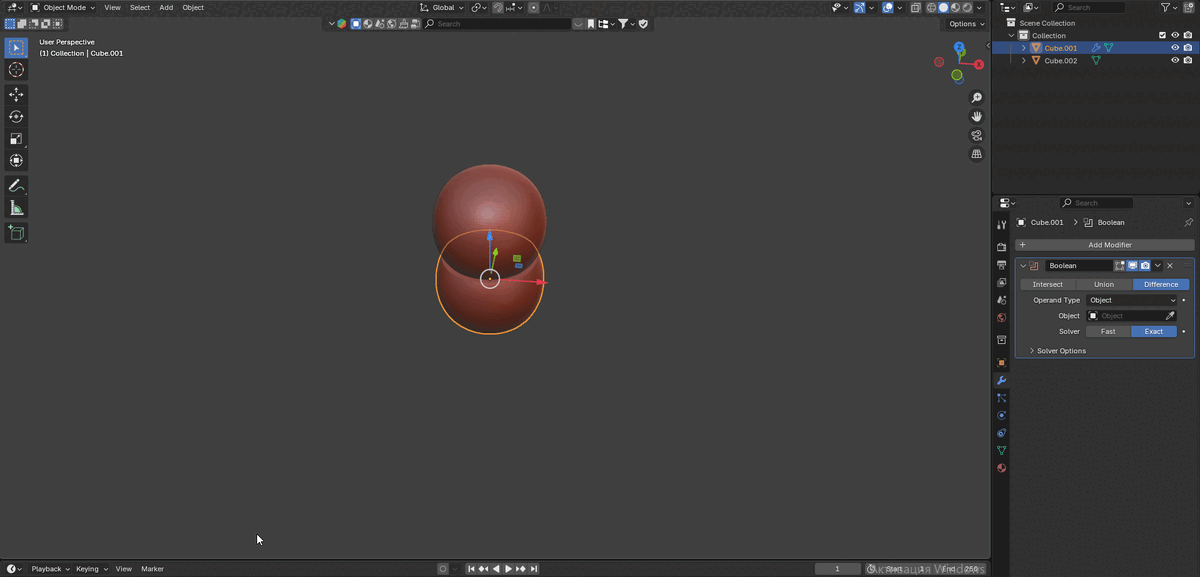Open the Object Mode dropdown
This screenshot has height=577, width=1200.
pyautogui.click(x=62, y=7)
